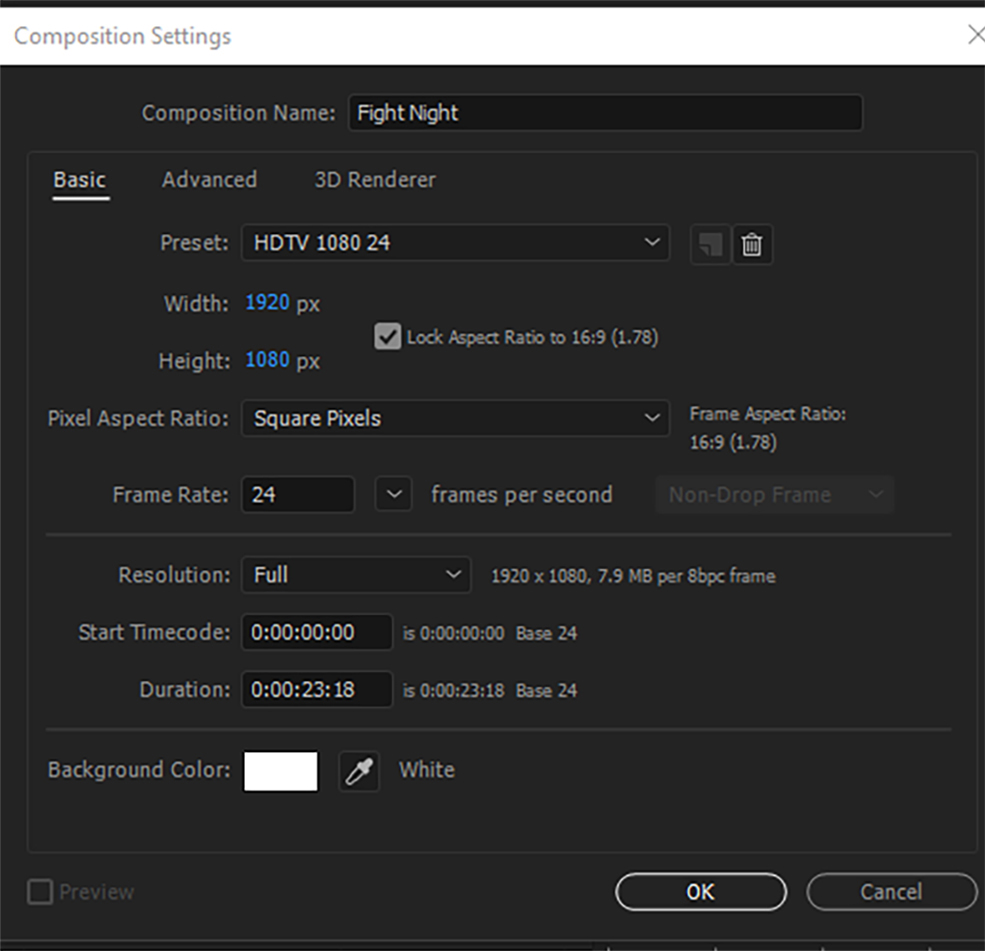Click Frame Aspect Ratio 16:9 (1.78) text

pos(768,428)
